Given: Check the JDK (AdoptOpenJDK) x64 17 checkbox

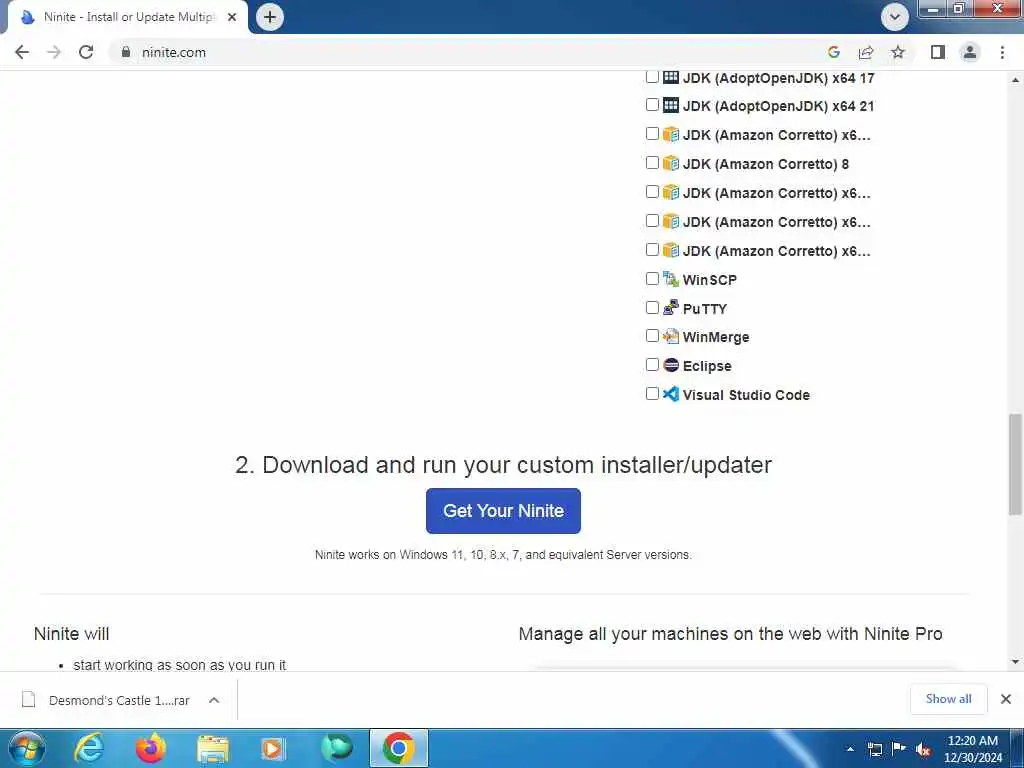Looking at the screenshot, I should pos(652,76).
